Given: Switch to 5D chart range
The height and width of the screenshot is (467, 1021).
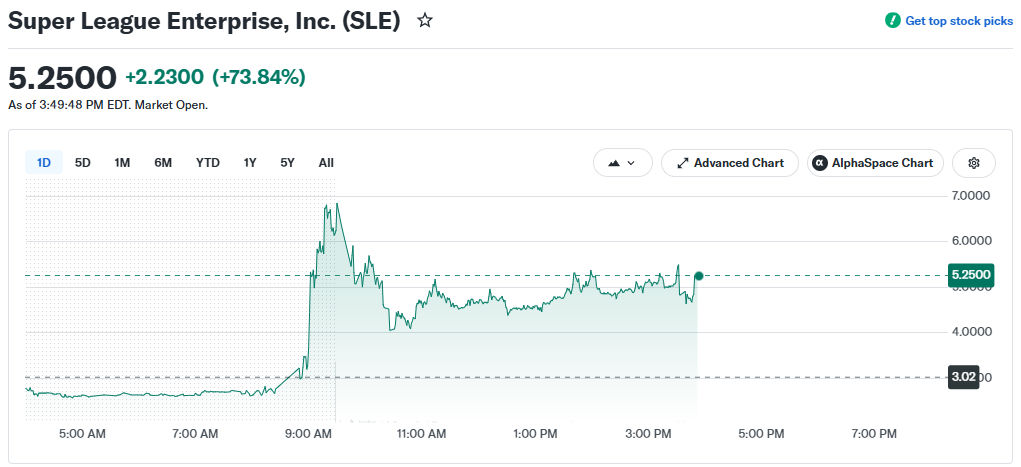Looking at the screenshot, I should tap(83, 163).
